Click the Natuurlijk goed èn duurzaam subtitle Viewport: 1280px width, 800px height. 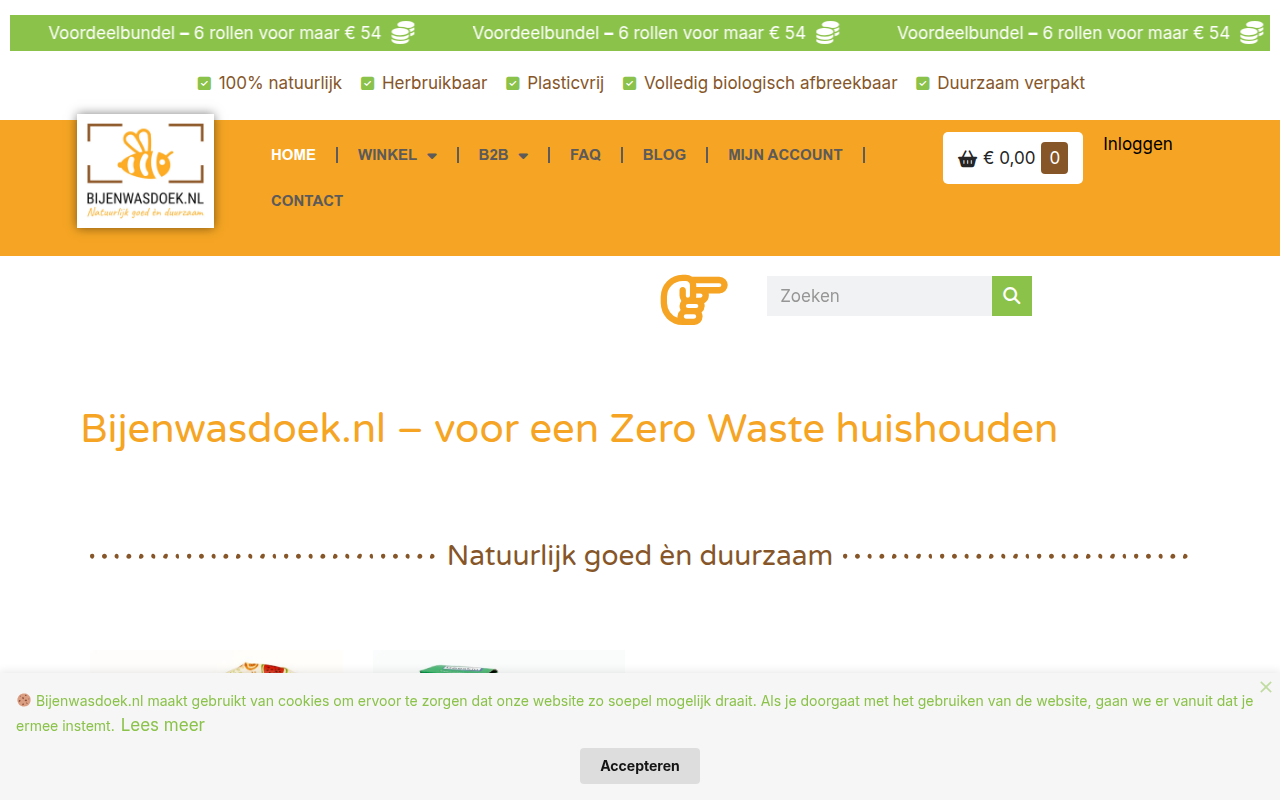(640, 555)
